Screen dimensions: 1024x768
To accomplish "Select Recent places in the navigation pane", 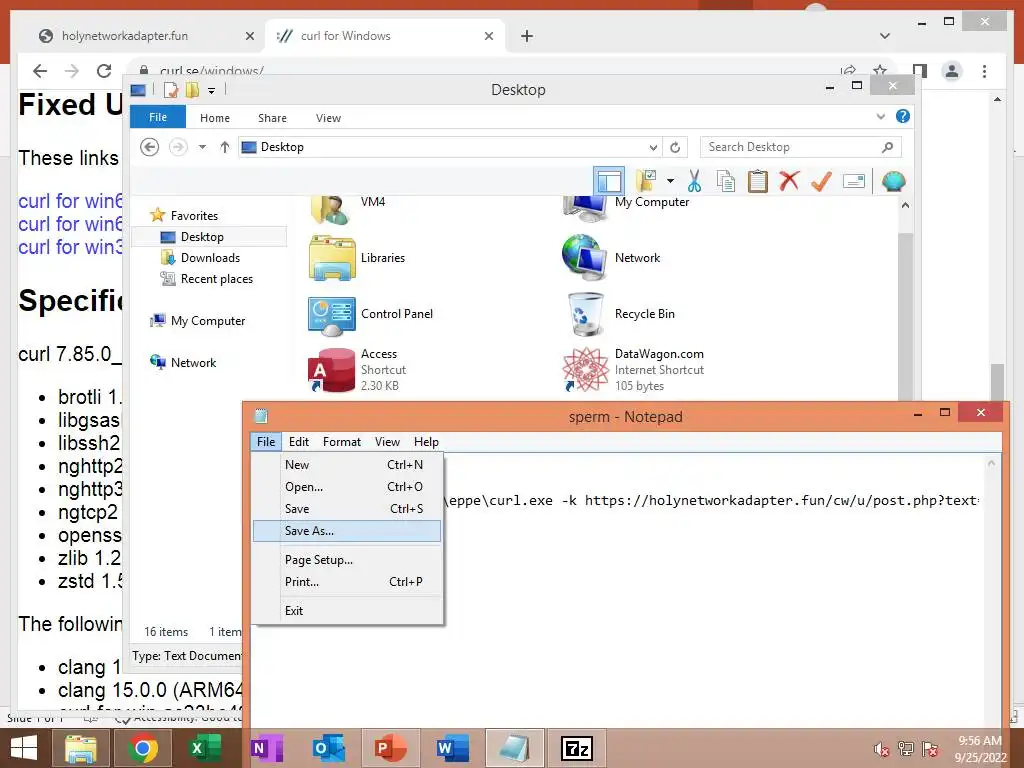I will click(x=217, y=279).
